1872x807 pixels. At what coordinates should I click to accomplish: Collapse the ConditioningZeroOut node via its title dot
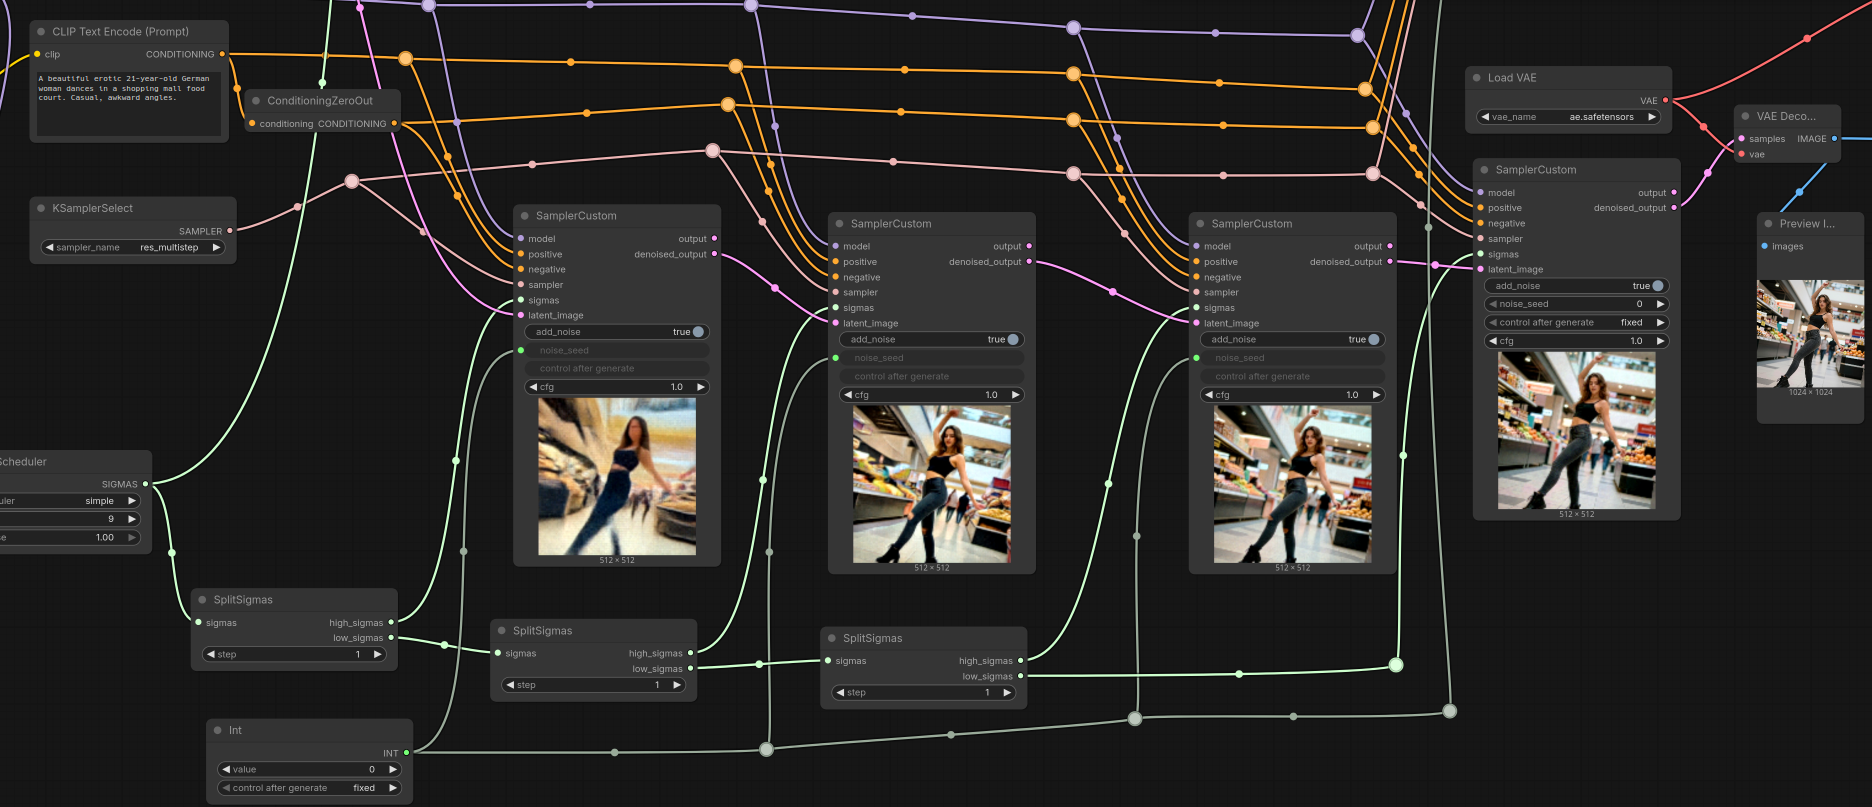[256, 101]
